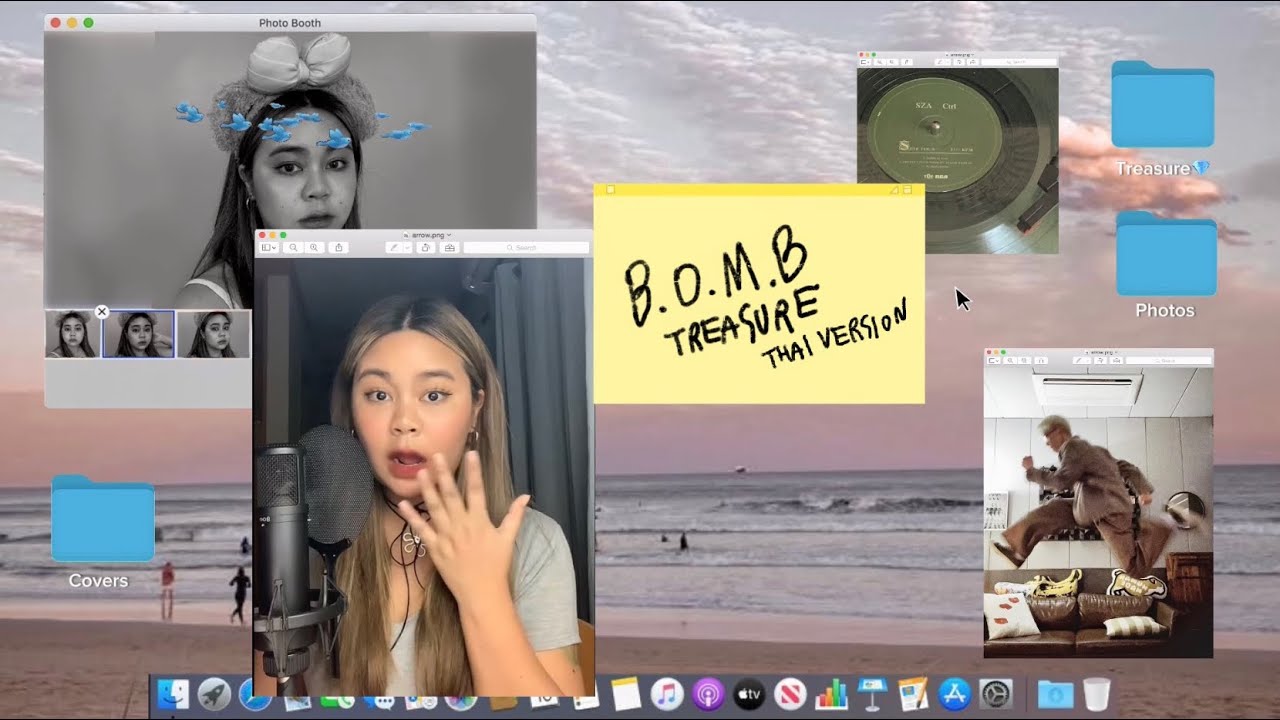Open Podcasts from the Dock
The width and height of the screenshot is (1280, 720).
coord(708,694)
